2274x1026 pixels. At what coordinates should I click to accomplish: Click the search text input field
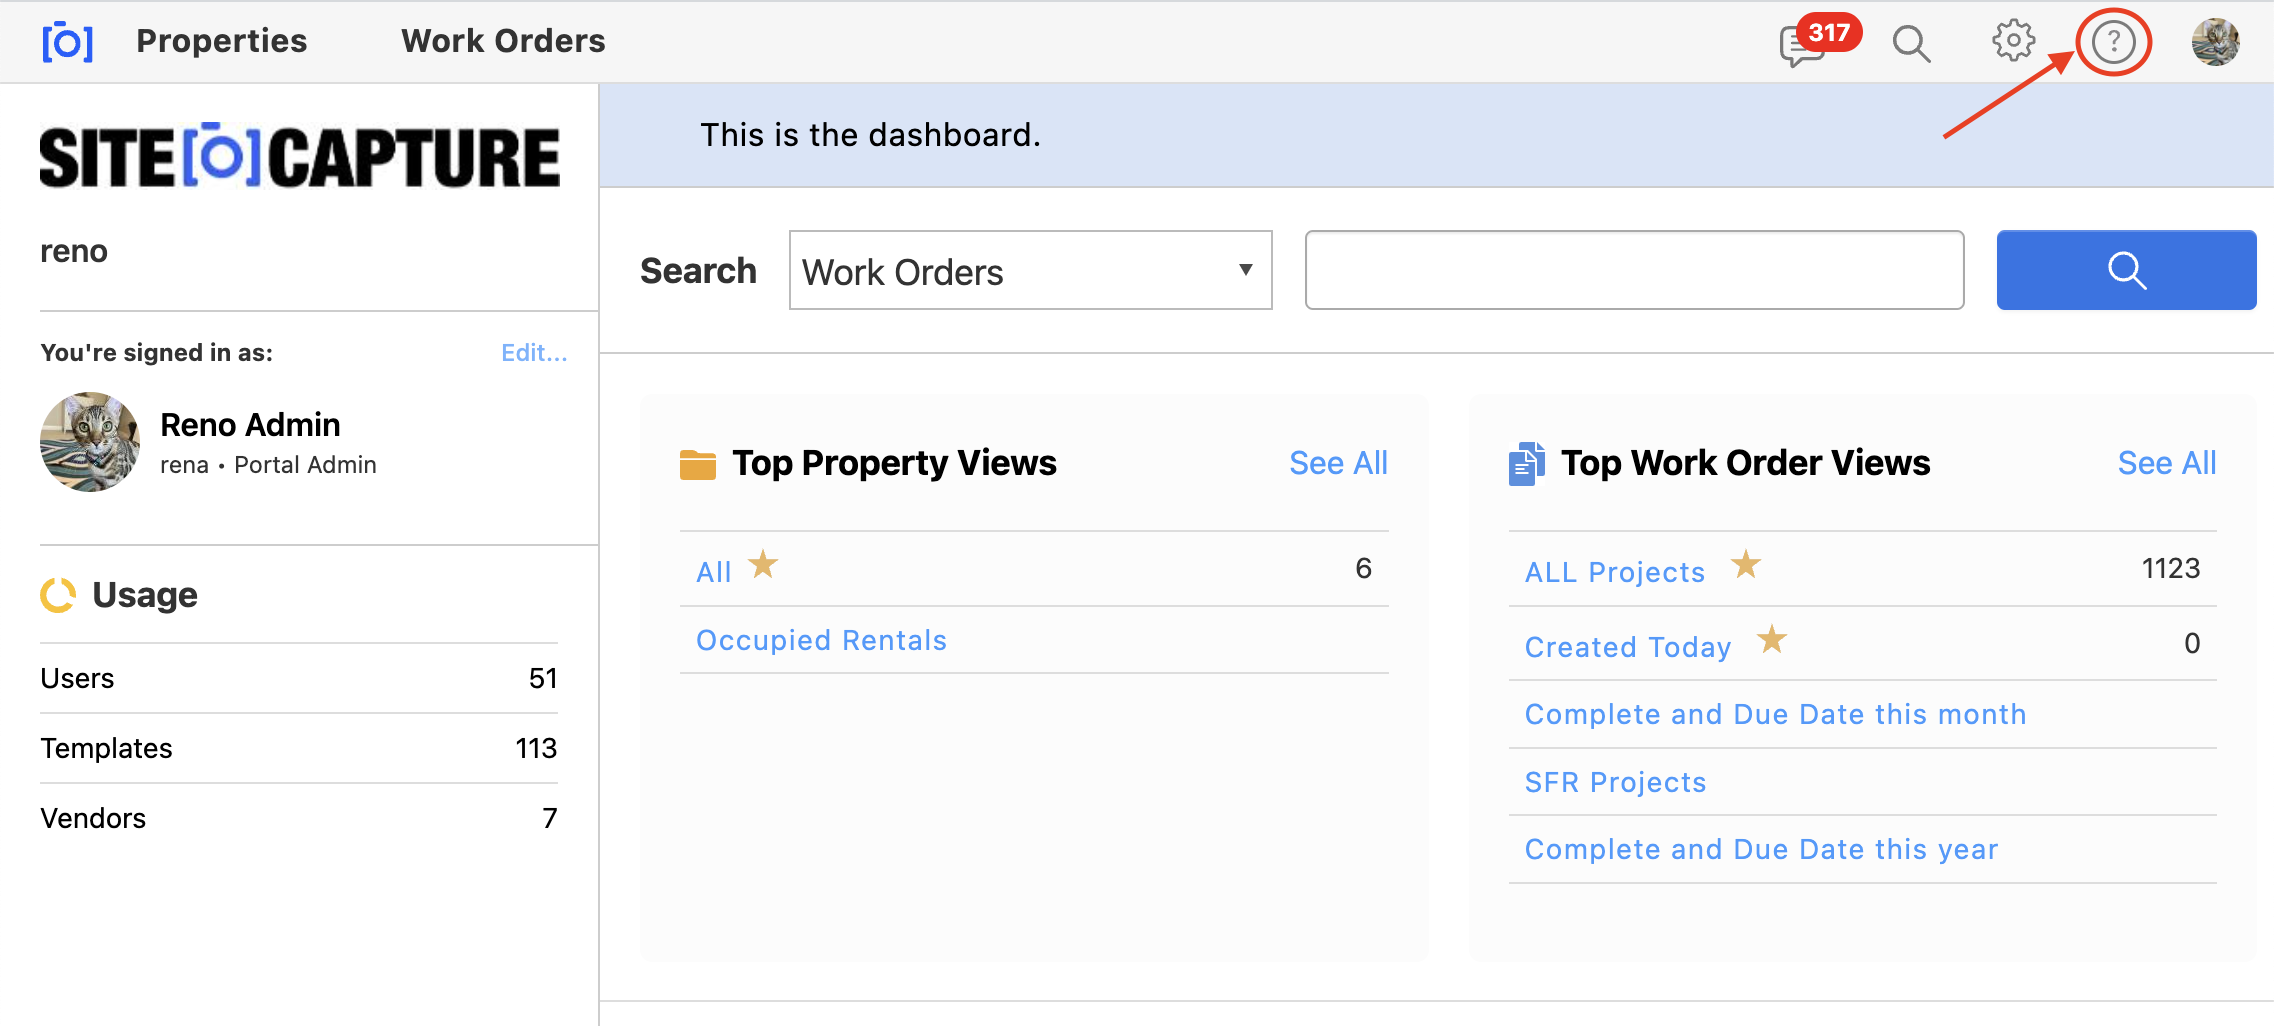pyautogui.click(x=1634, y=270)
